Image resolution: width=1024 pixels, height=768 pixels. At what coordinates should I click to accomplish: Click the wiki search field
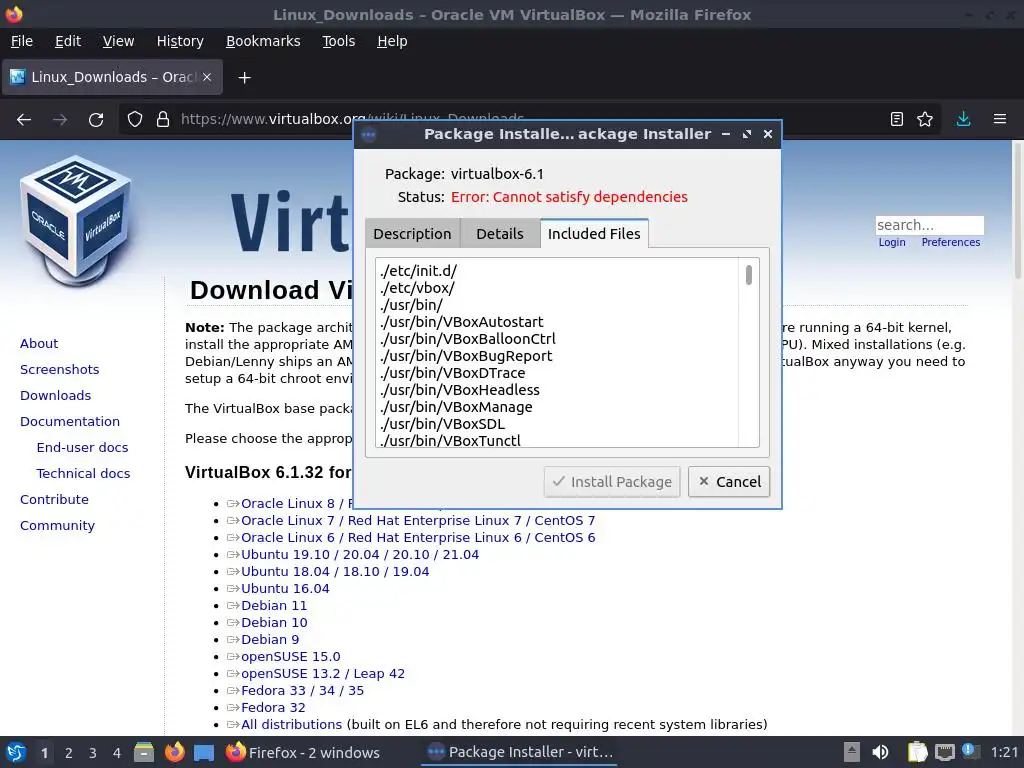click(929, 225)
